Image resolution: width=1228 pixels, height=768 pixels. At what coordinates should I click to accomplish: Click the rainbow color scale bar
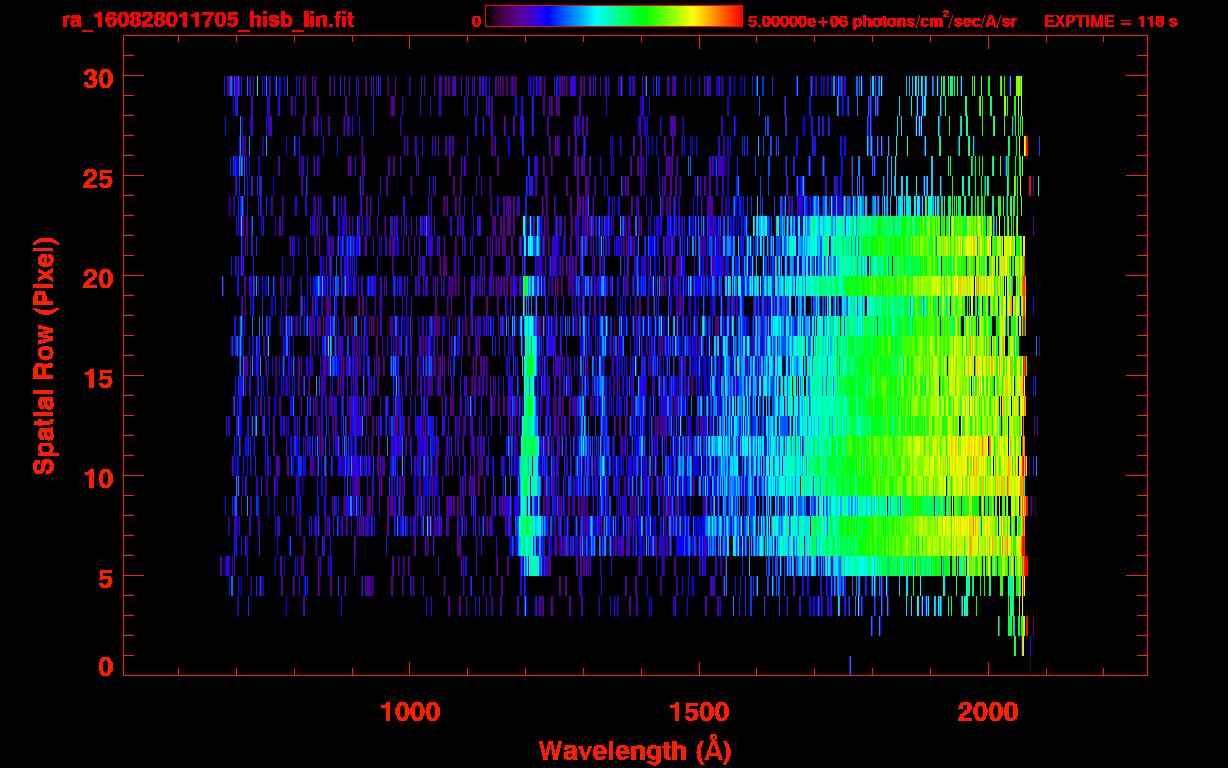click(614, 16)
